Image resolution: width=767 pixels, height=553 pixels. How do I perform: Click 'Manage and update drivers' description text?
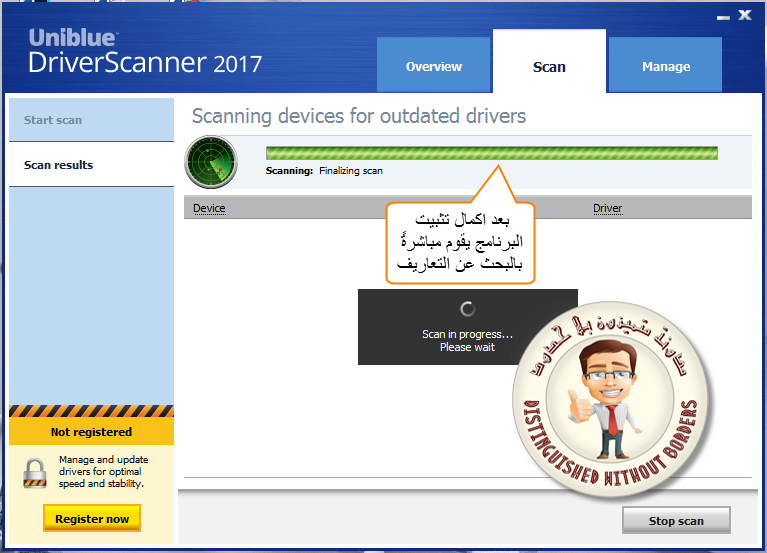(x=103, y=471)
